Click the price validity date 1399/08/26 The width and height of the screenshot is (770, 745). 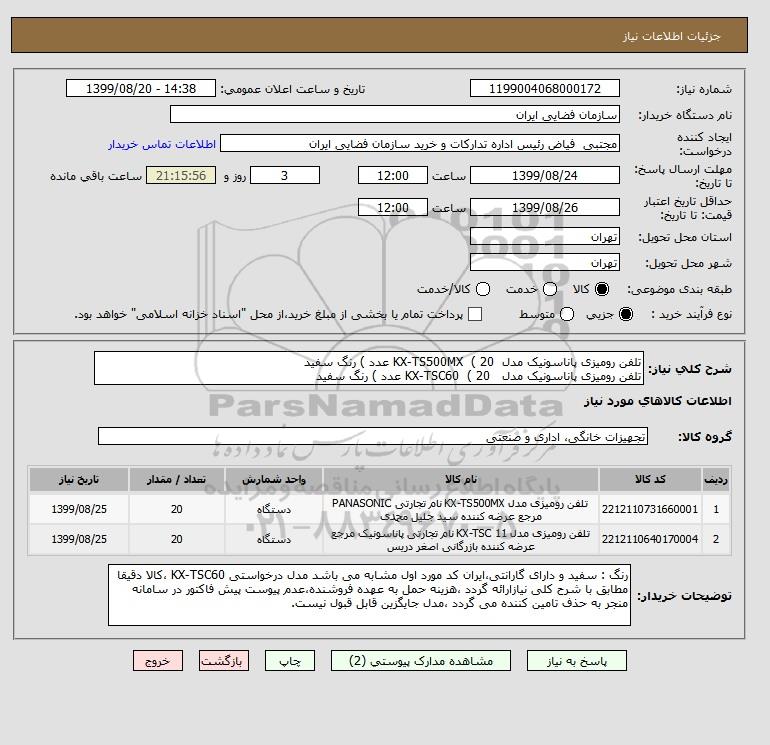tap(545, 207)
